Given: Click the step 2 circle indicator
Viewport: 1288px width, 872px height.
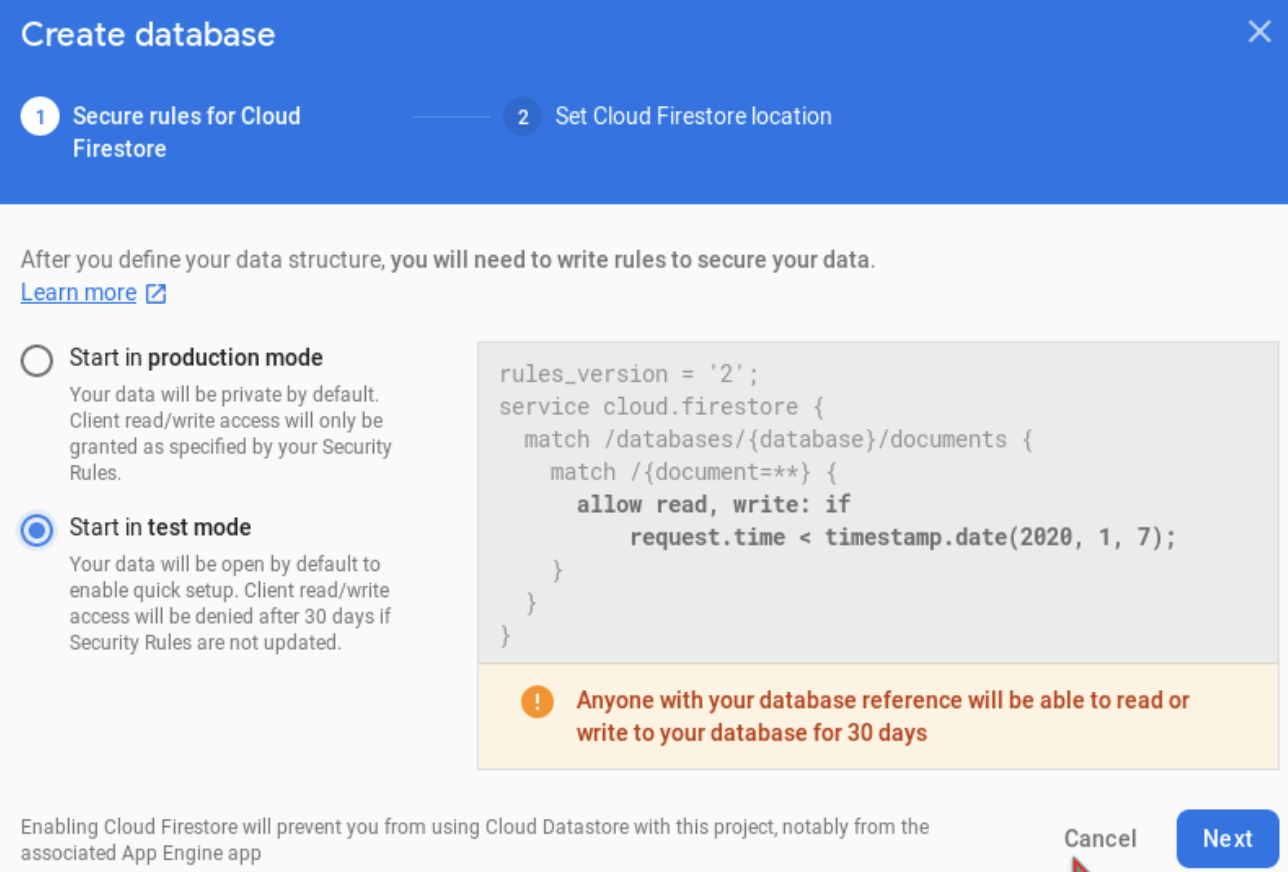Looking at the screenshot, I should (x=522, y=117).
